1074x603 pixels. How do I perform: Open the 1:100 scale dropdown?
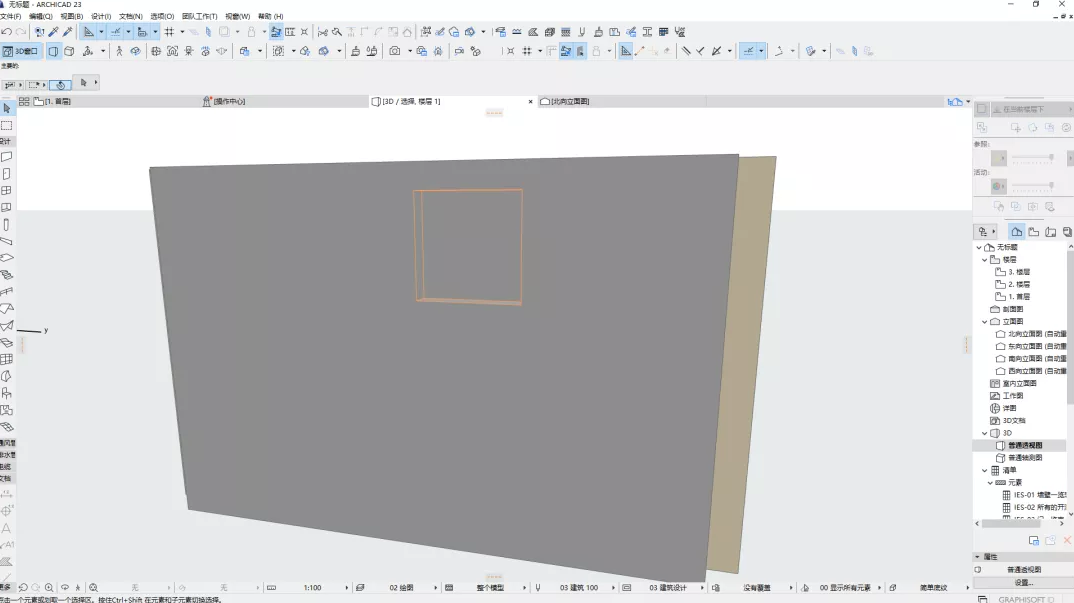click(312, 588)
